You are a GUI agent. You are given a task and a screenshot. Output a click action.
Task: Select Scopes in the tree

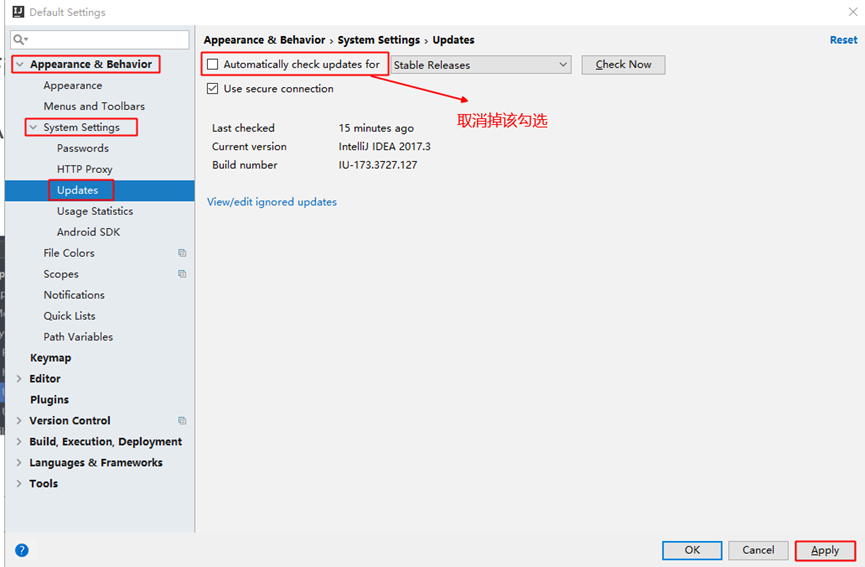pos(61,274)
